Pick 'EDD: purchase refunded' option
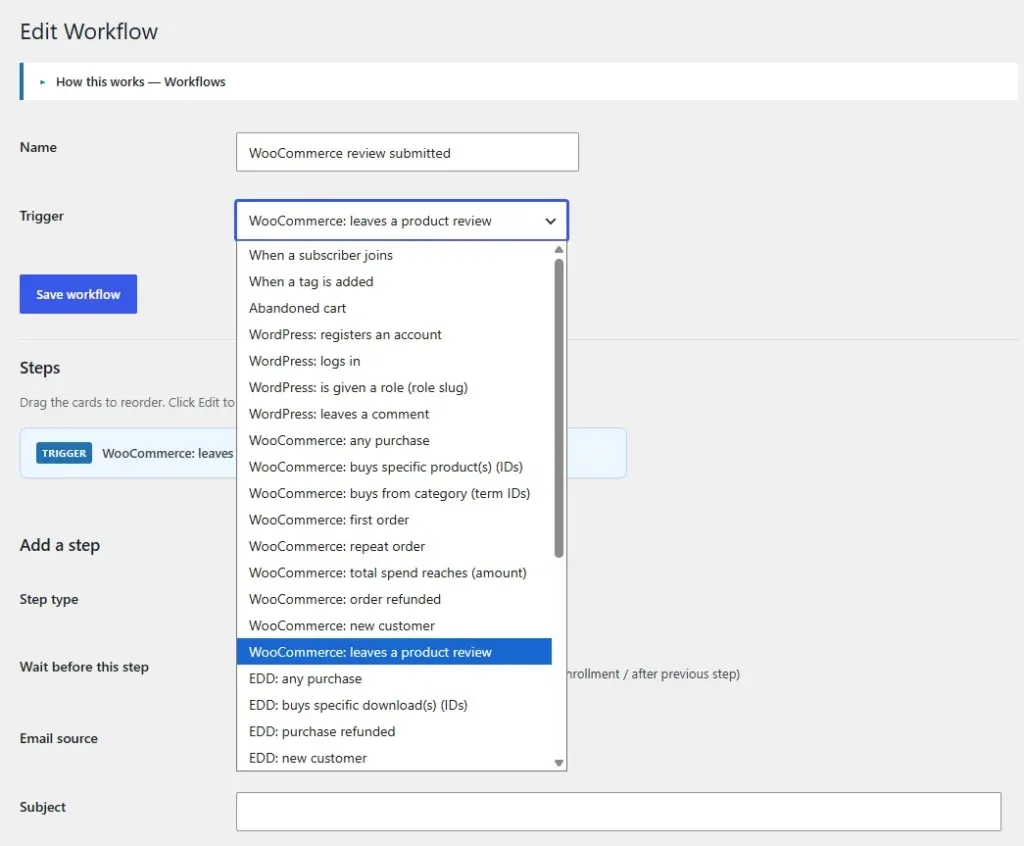Image resolution: width=1024 pixels, height=846 pixels. (394, 732)
